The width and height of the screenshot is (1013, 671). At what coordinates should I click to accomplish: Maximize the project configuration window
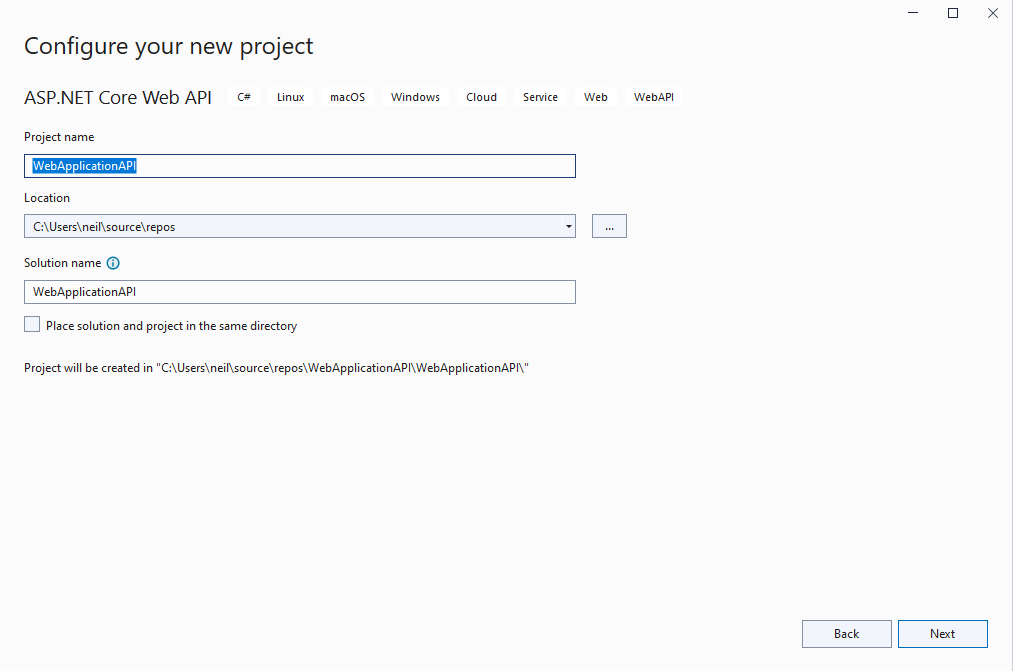tap(953, 13)
